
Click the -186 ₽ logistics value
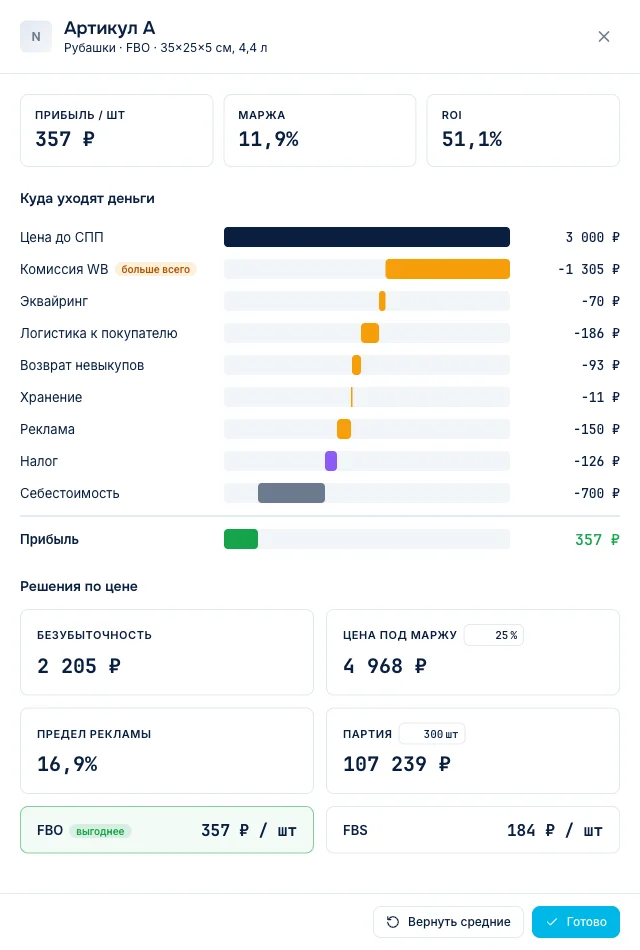(596, 333)
